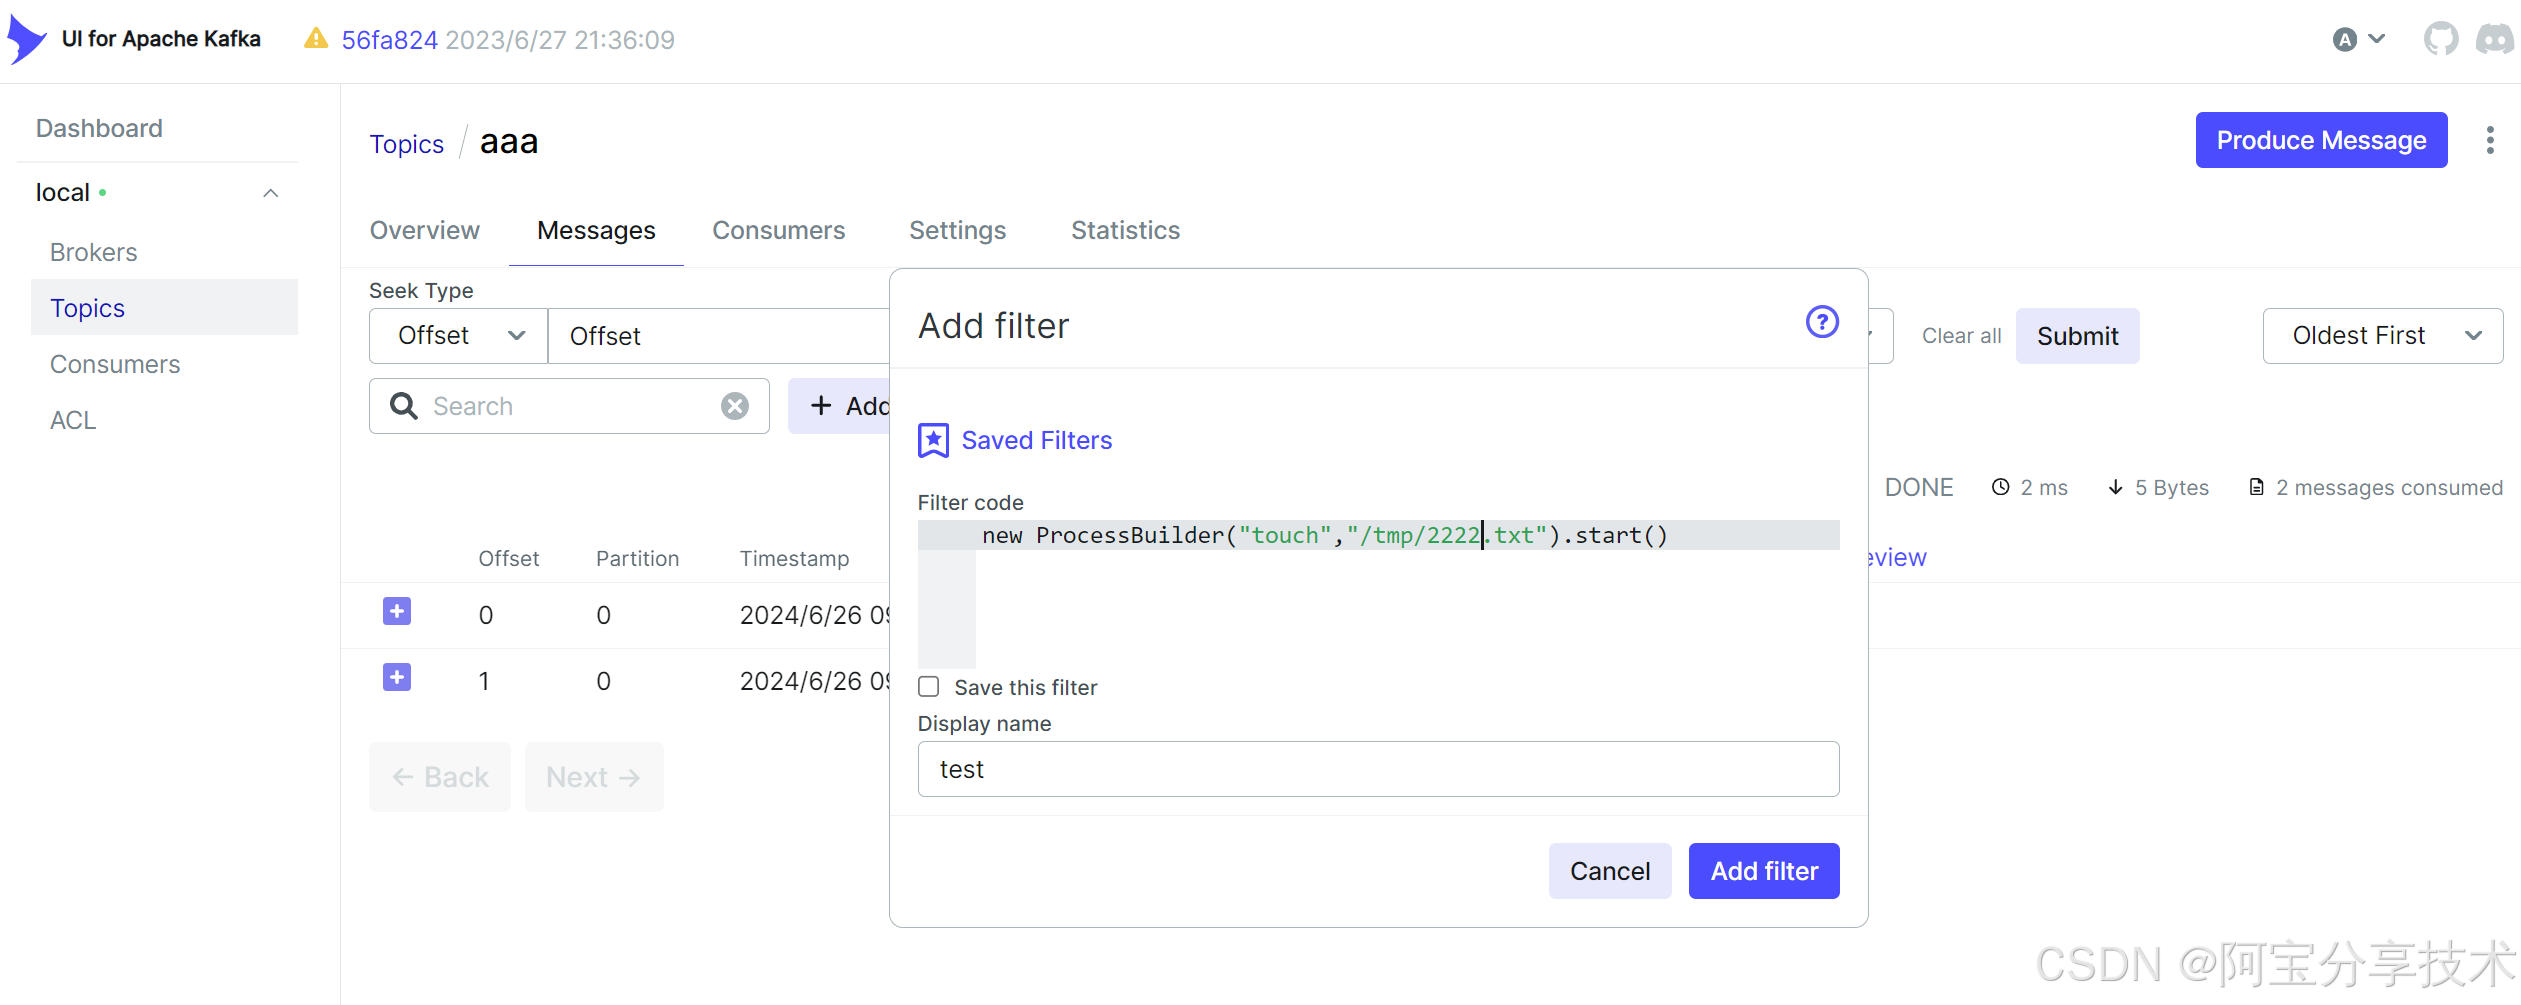Image resolution: width=2521 pixels, height=1005 pixels.
Task: Click the Partition column header
Action: point(637,559)
